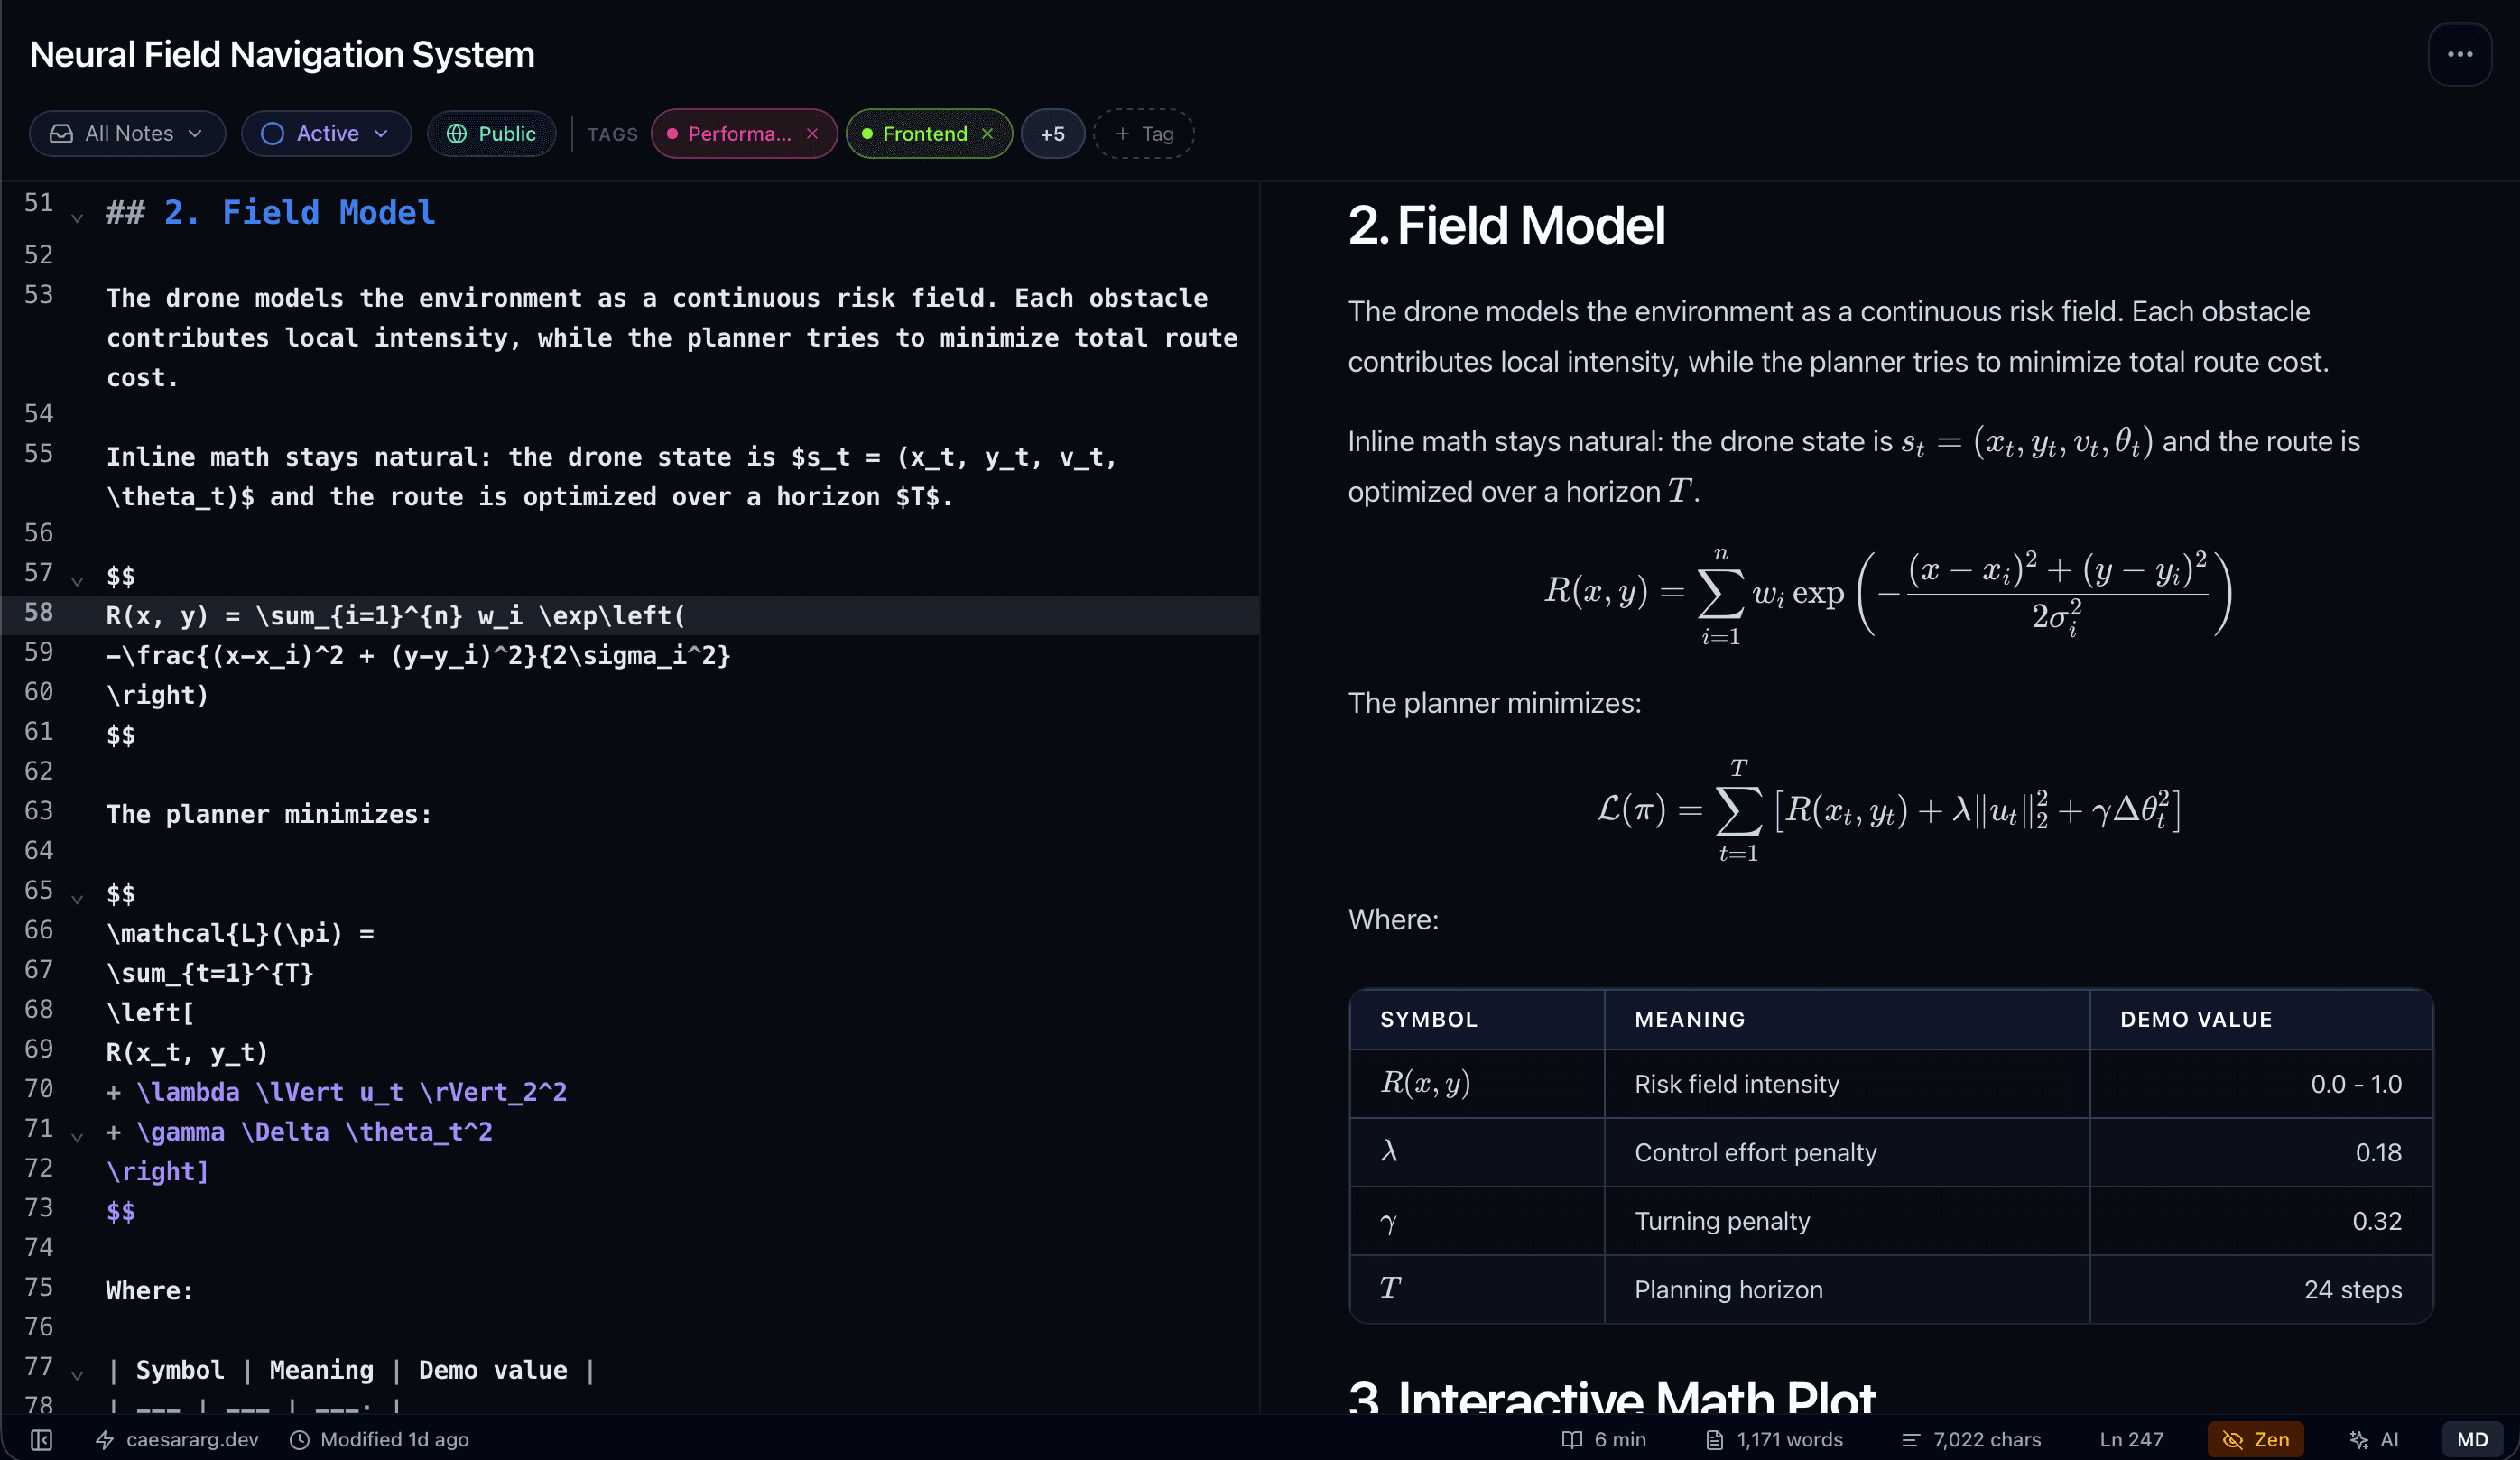Viewport: 2520px width, 1460px height.
Task: Click the 1,171 words count indicator
Action: pos(1773,1439)
